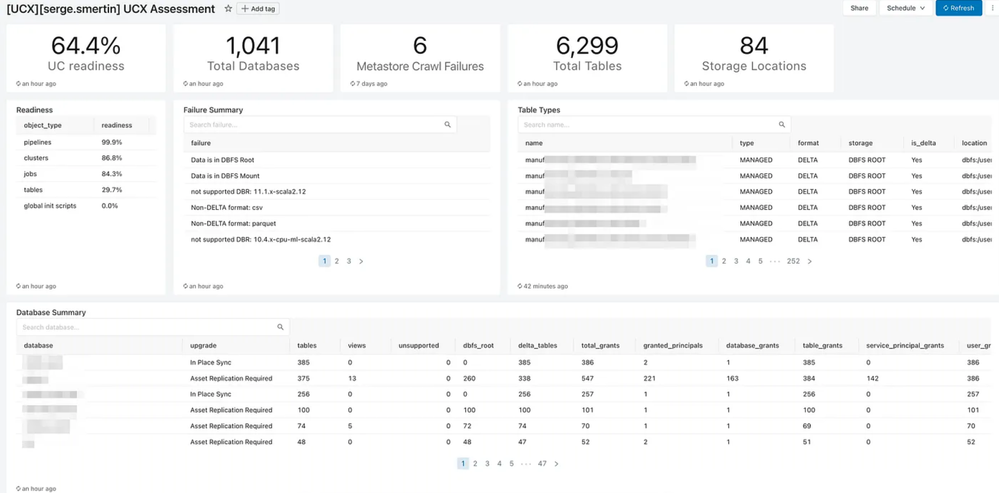
Task: Click the 'Non-DELTA format: parquet' row
Action: coord(336,224)
